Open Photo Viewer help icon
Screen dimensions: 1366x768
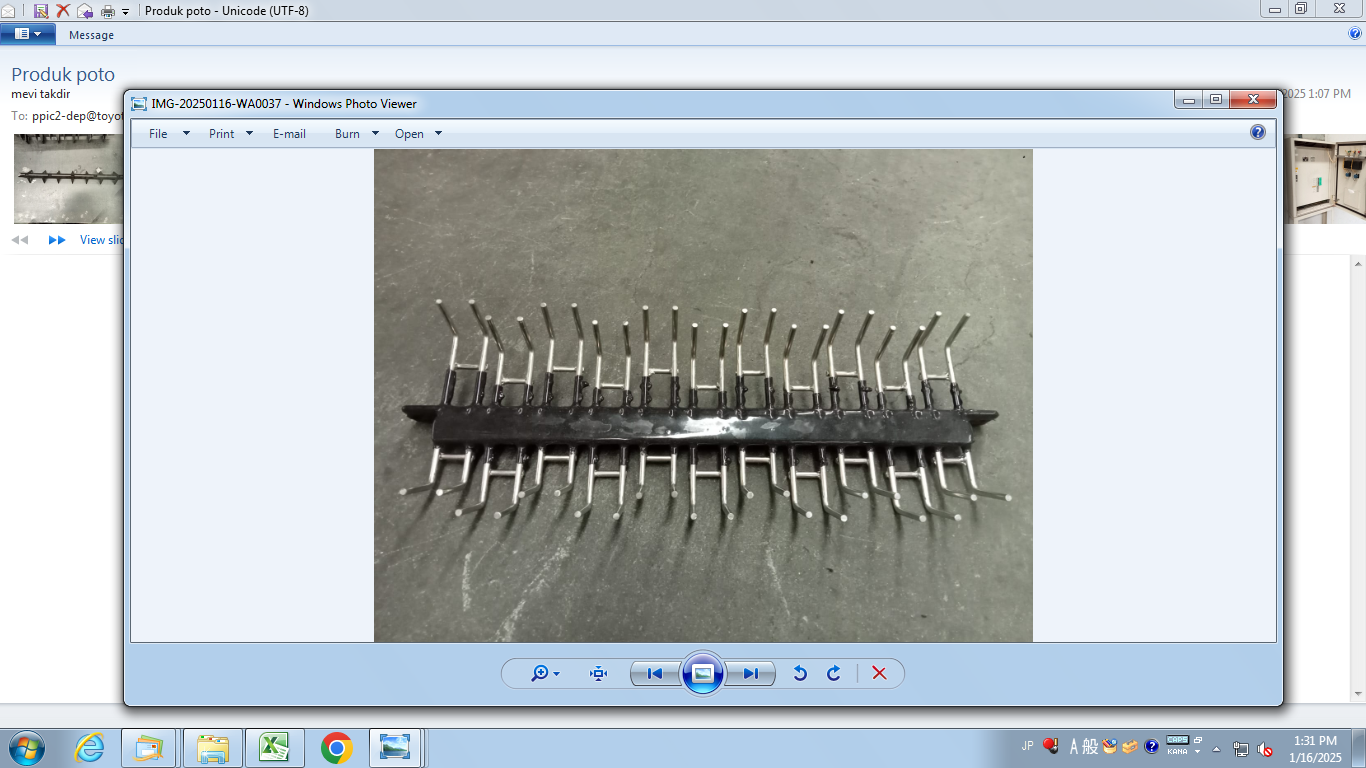pyautogui.click(x=1258, y=132)
